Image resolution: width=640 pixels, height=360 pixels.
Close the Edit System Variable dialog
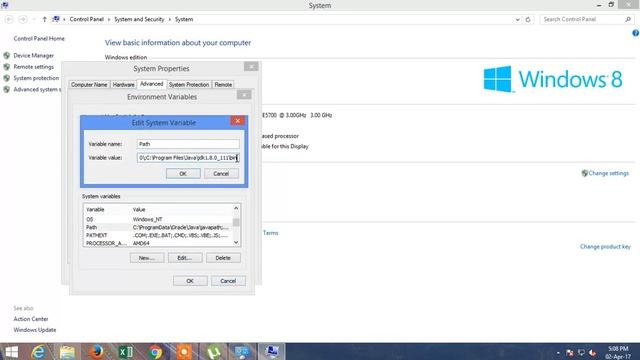[238, 120]
